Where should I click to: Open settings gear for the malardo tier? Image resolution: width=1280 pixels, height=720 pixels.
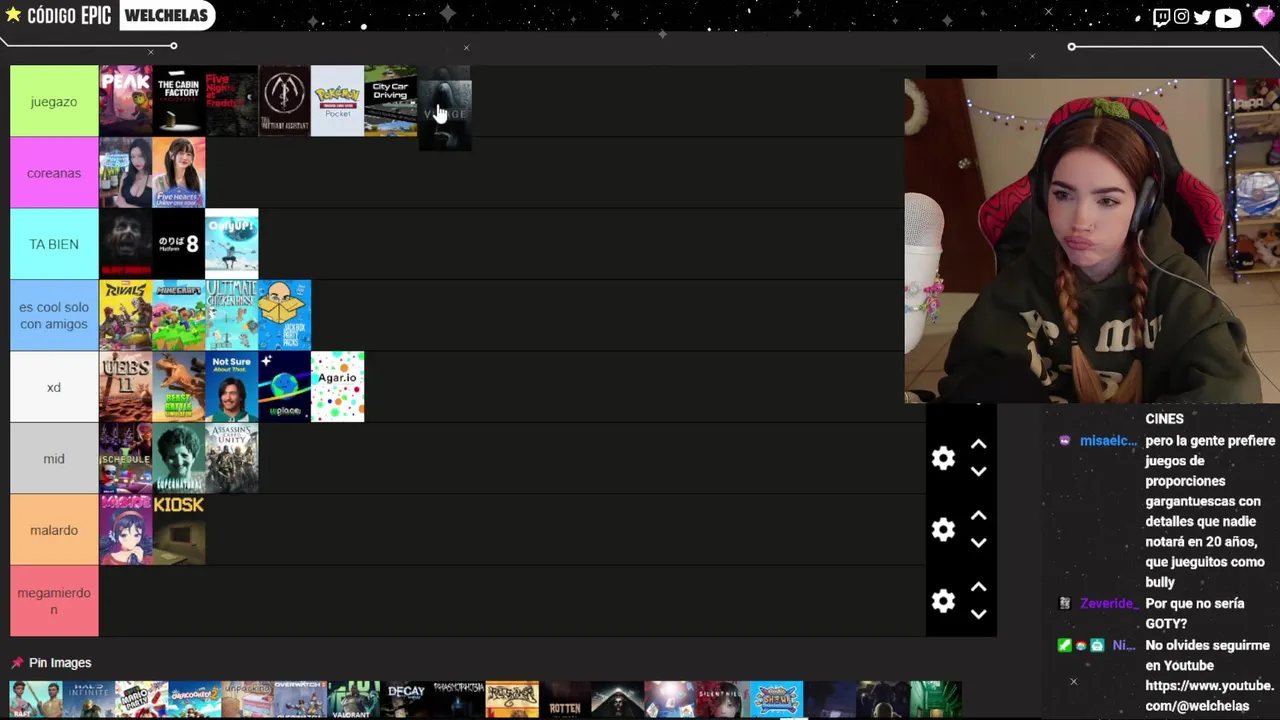click(943, 530)
